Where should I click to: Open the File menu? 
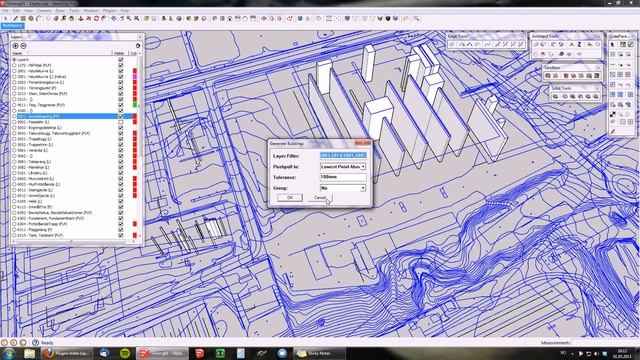click(5, 11)
